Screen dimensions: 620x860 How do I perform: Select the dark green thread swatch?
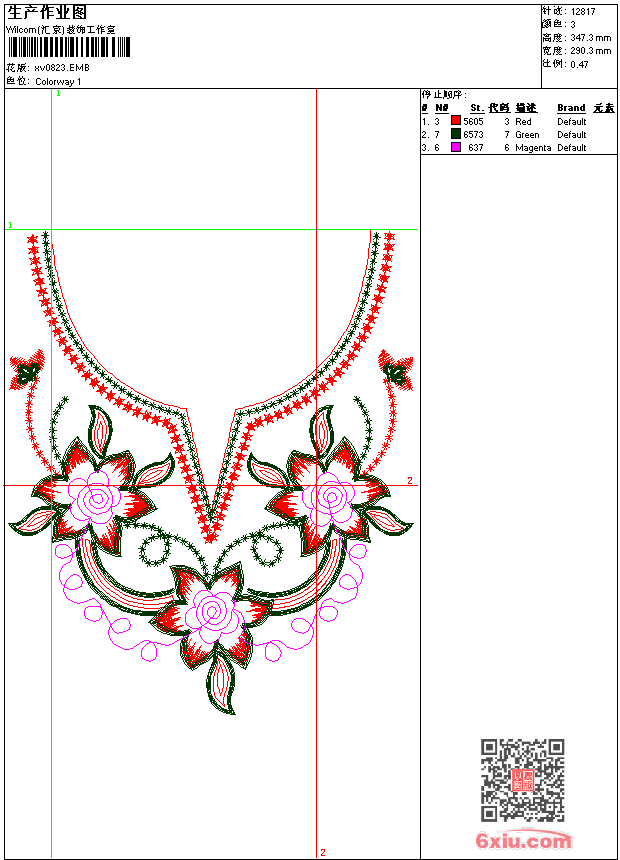pos(456,134)
